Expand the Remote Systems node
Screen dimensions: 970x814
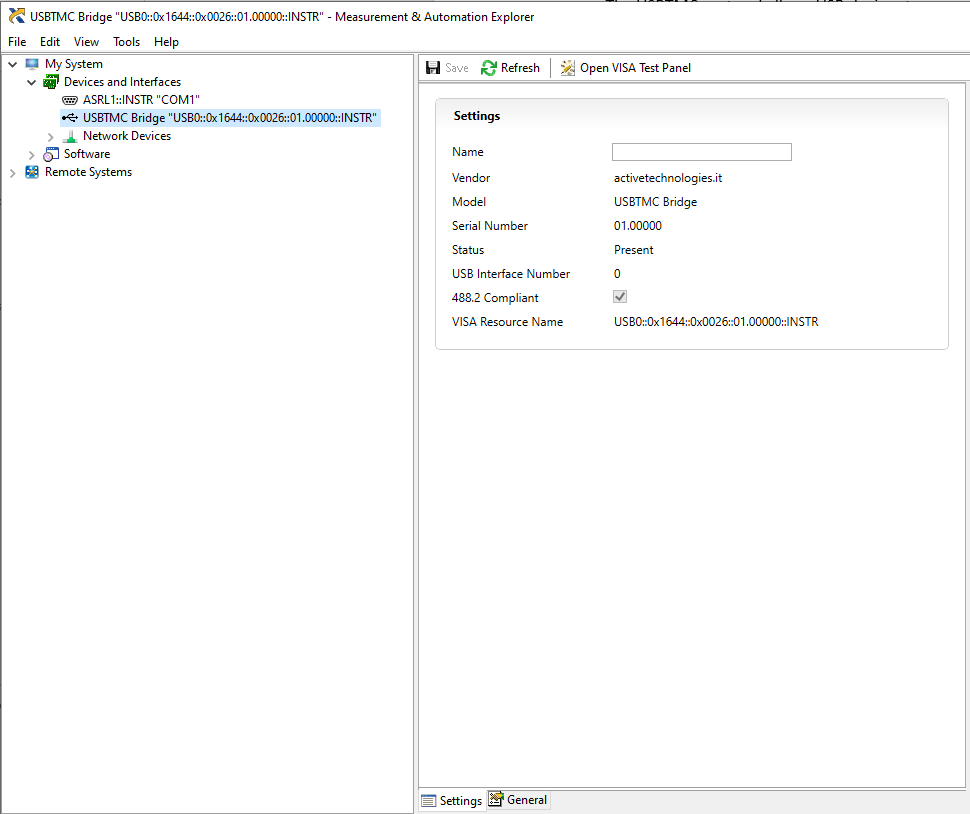[x=12, y=173]
